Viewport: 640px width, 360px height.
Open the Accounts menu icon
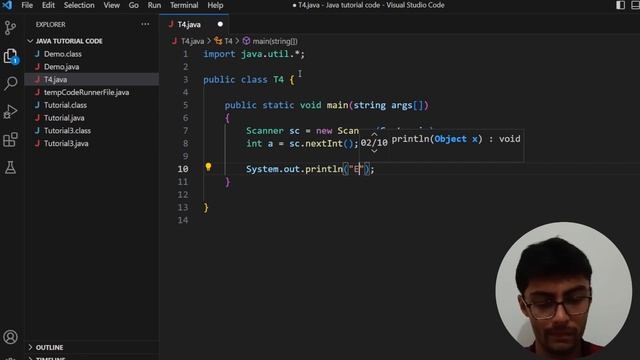(10, 337)
